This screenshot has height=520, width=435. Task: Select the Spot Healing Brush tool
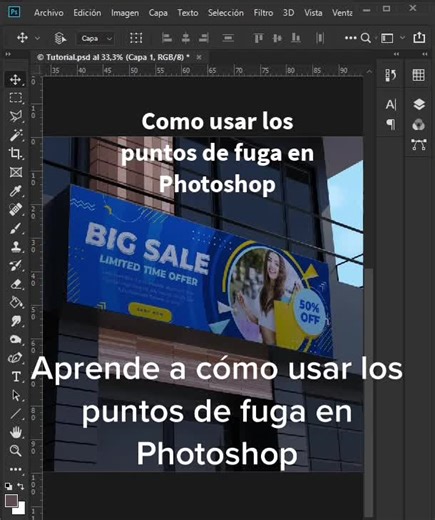tap(16, 209)
